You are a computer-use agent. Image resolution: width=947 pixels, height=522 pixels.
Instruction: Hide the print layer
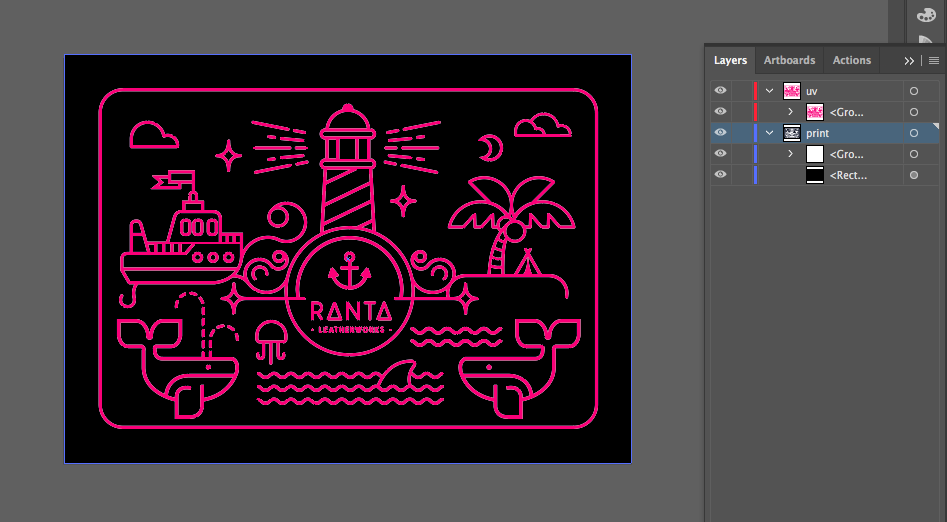(x=720, y=132)
